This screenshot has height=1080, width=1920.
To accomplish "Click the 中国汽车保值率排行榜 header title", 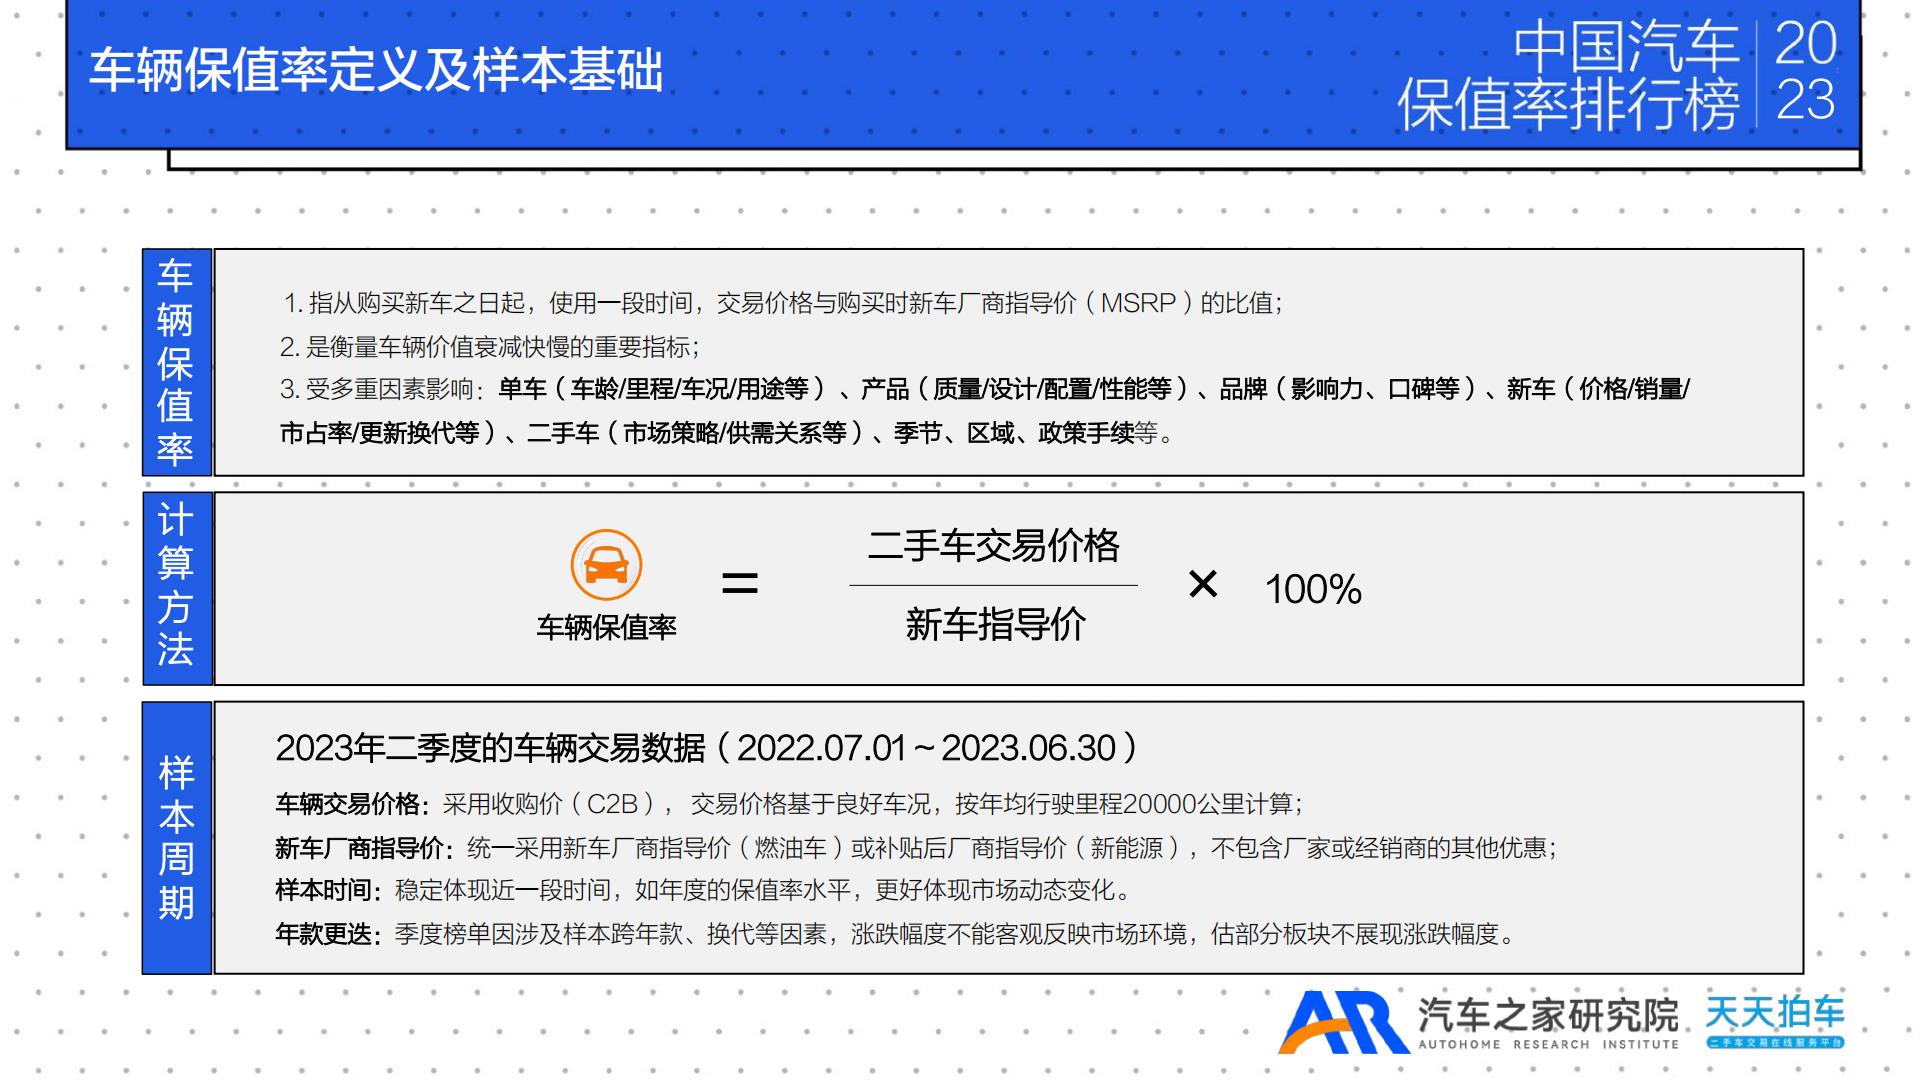I will (x=1568, y=75).
